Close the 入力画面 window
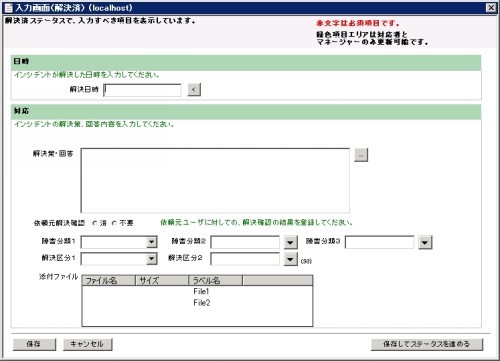500x361 pixels. 491,8
